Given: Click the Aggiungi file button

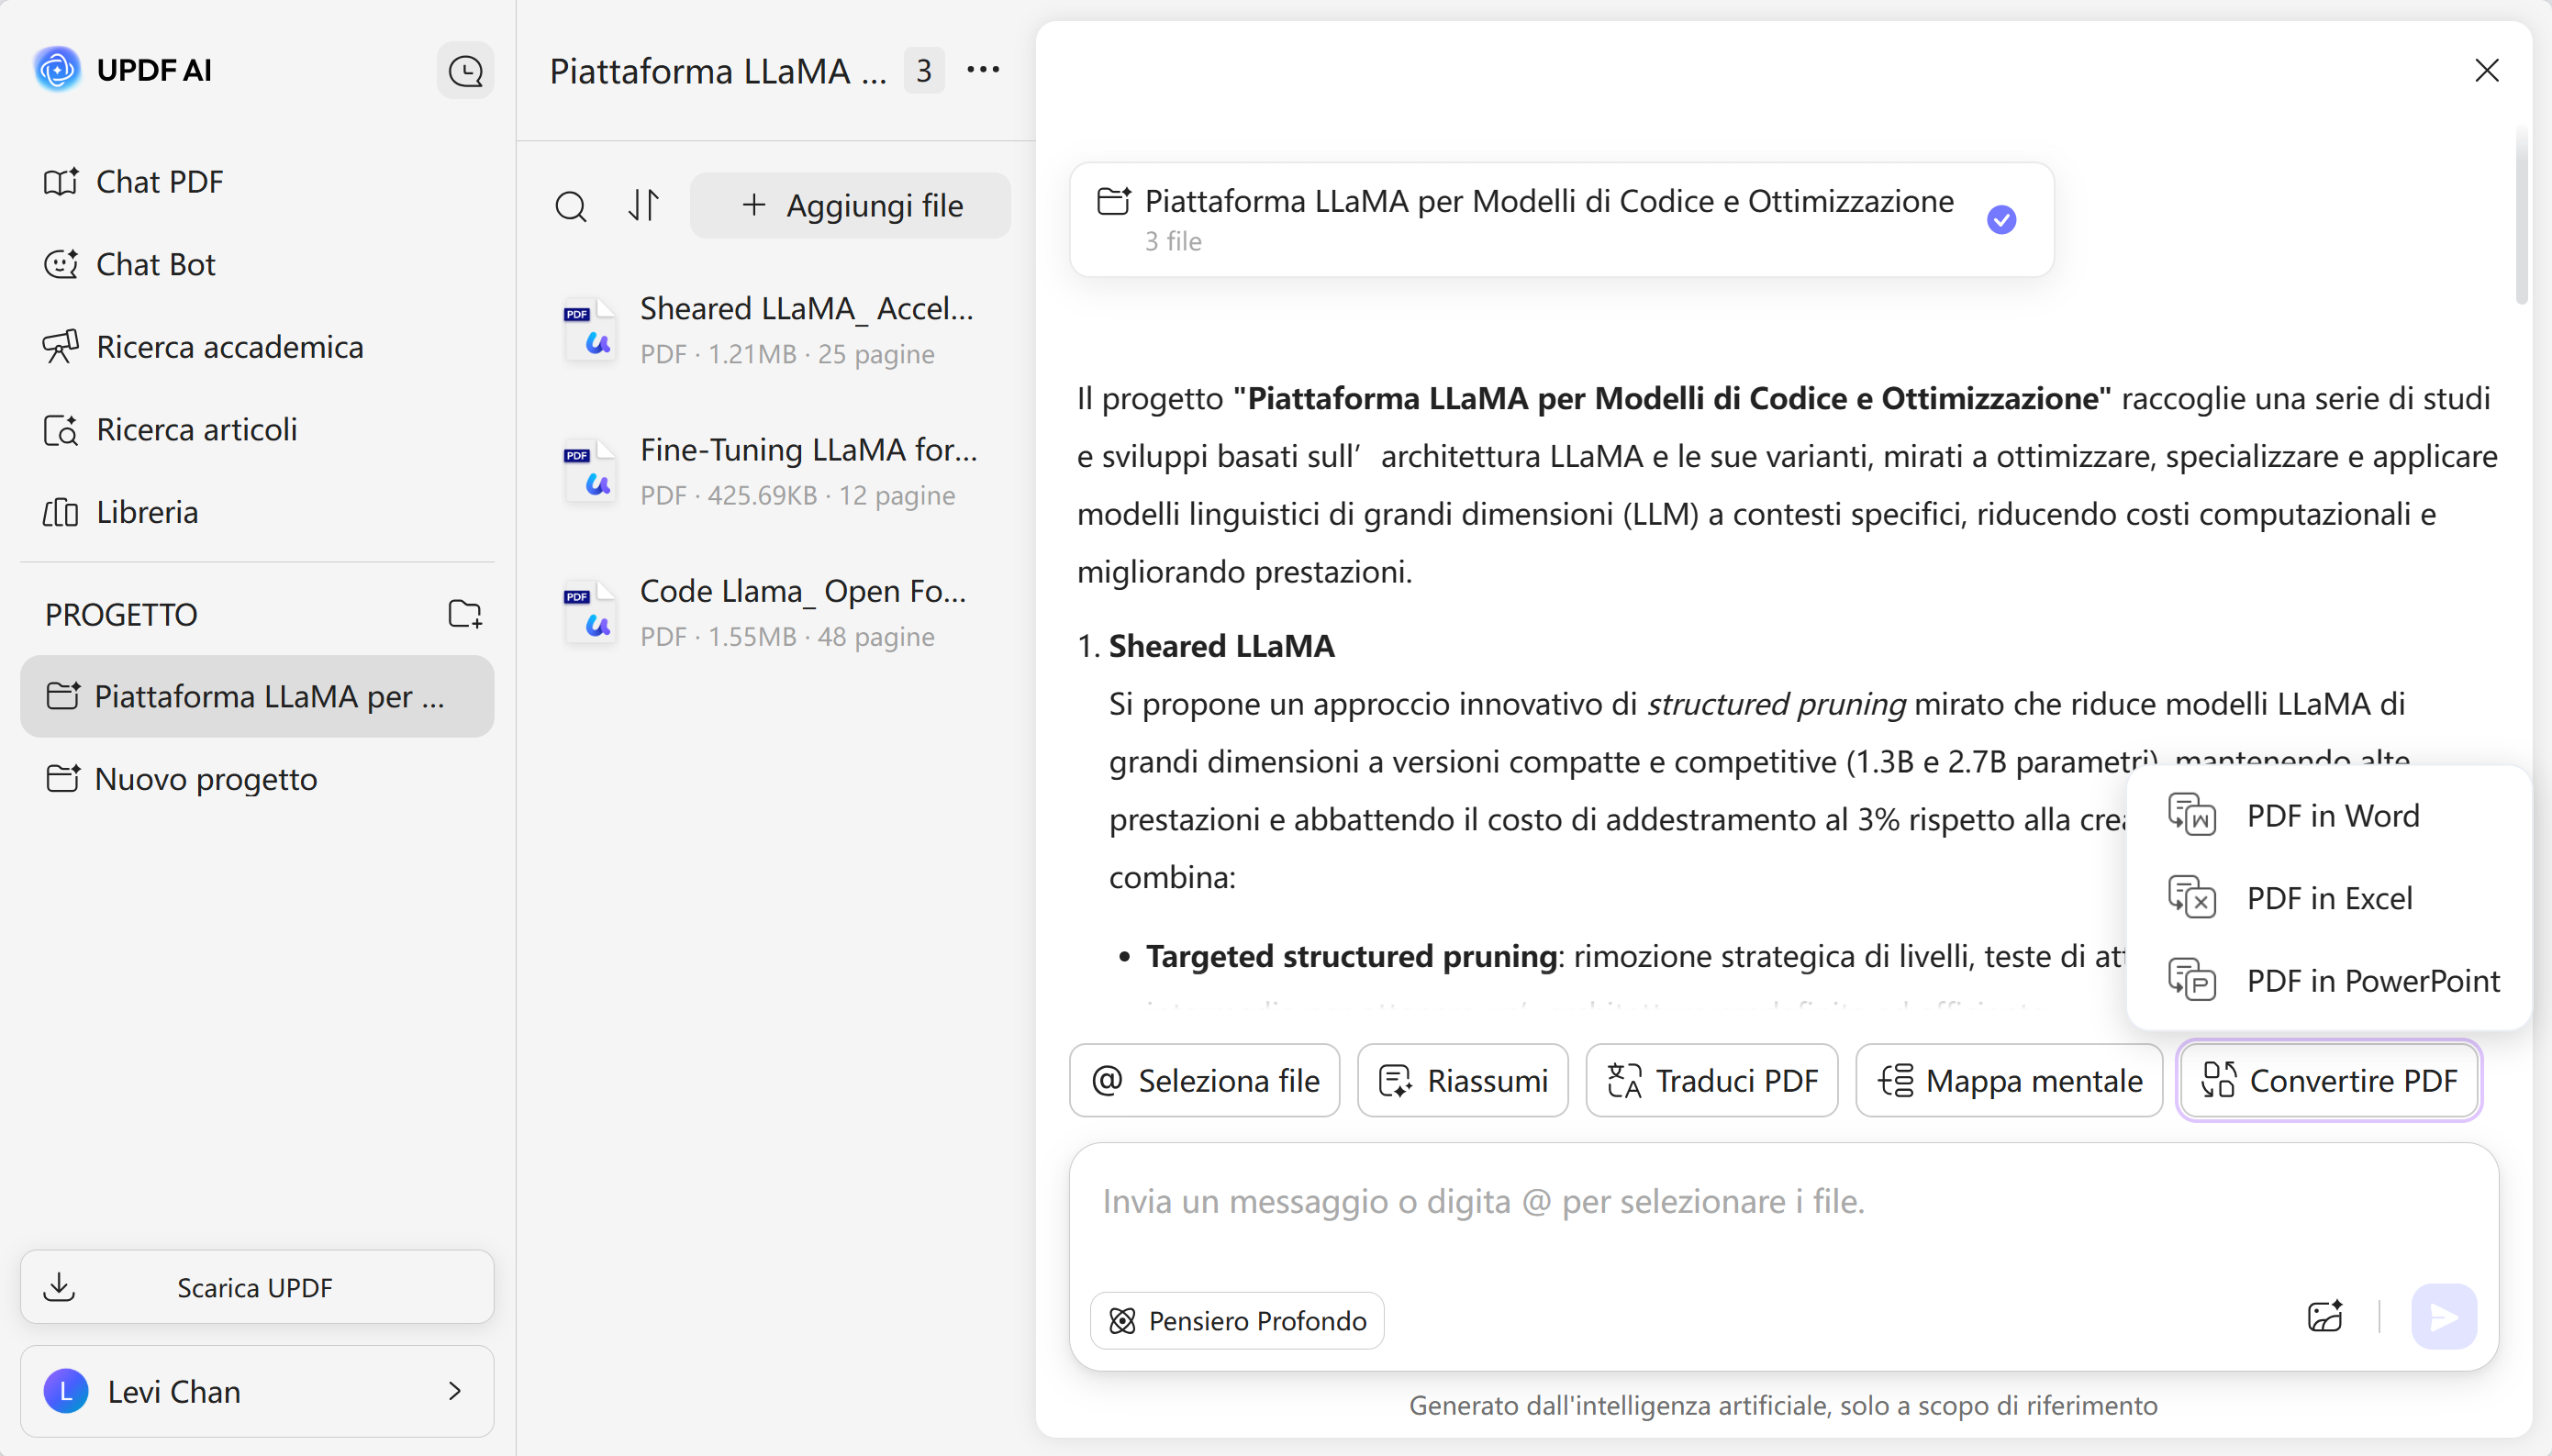Looking at the screenshot, I should click(849, 205).
